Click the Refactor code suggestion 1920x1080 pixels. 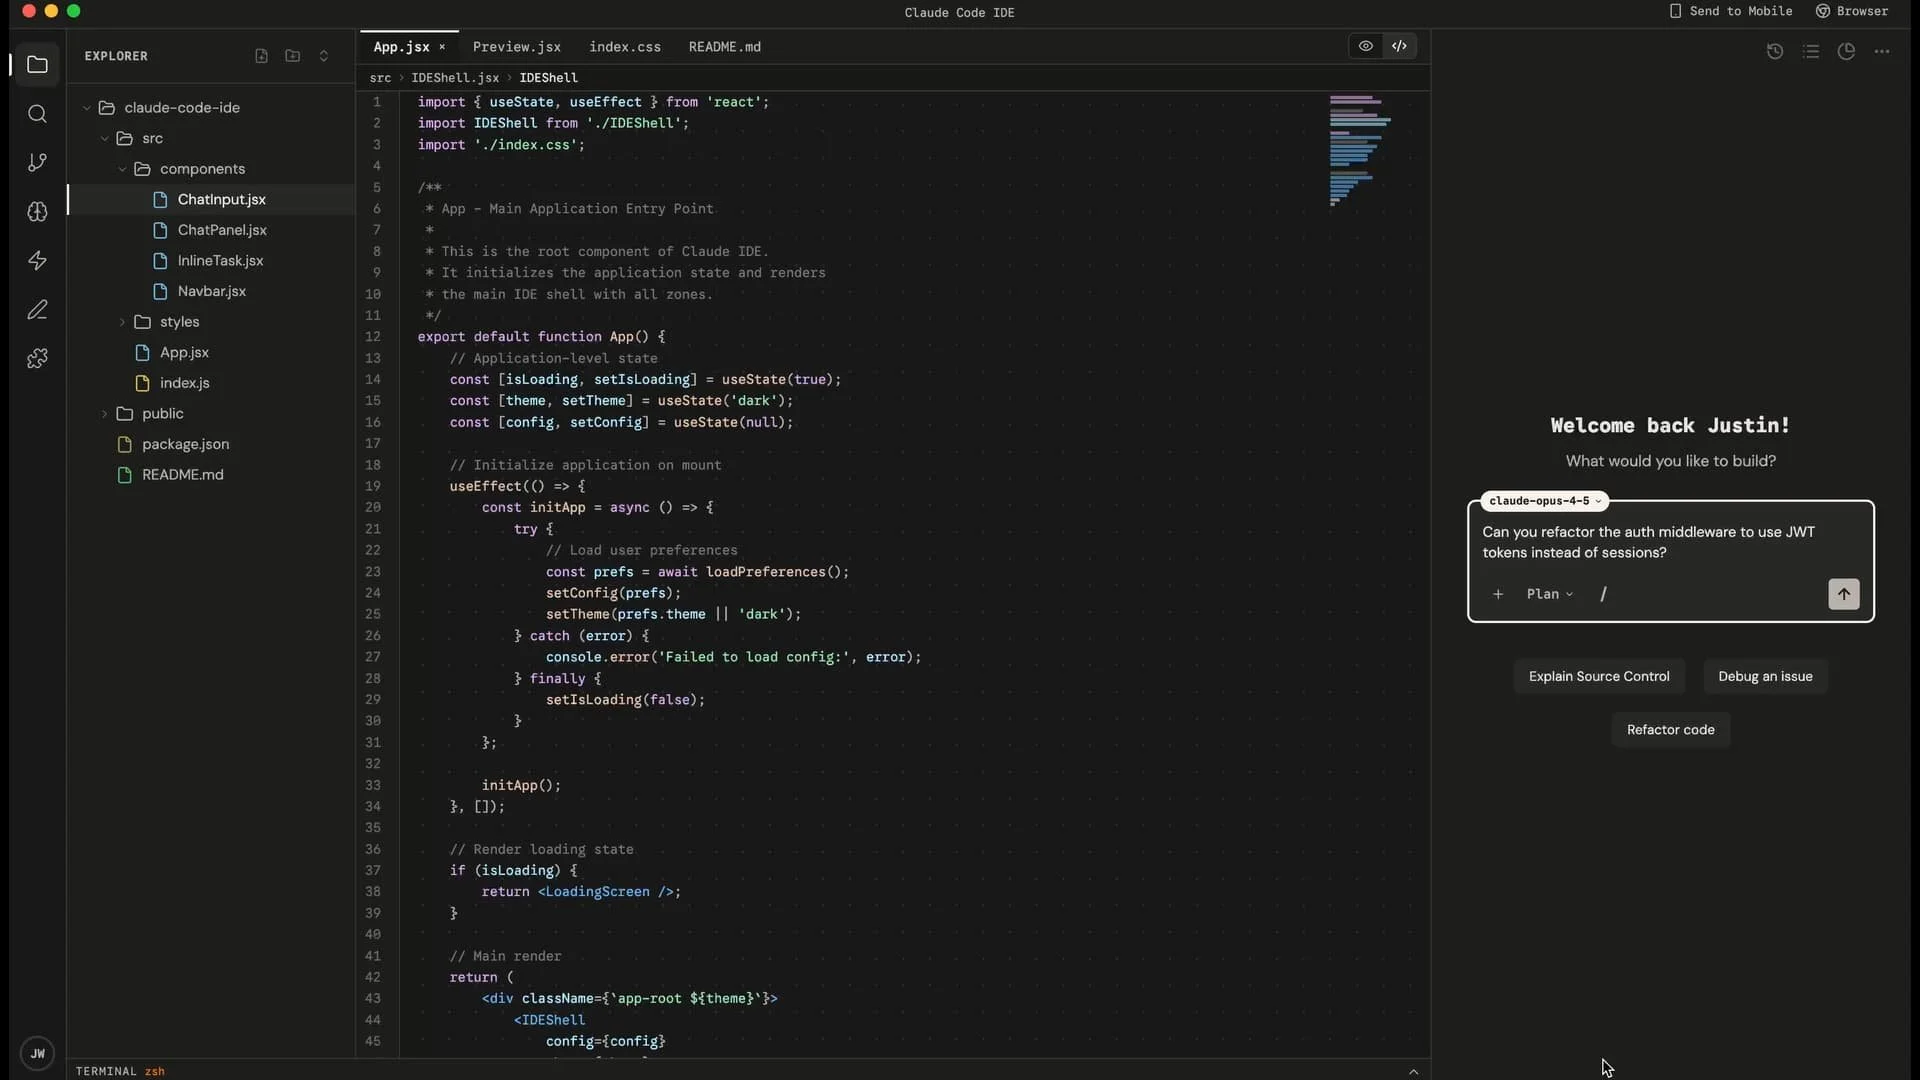[1670, 730]
